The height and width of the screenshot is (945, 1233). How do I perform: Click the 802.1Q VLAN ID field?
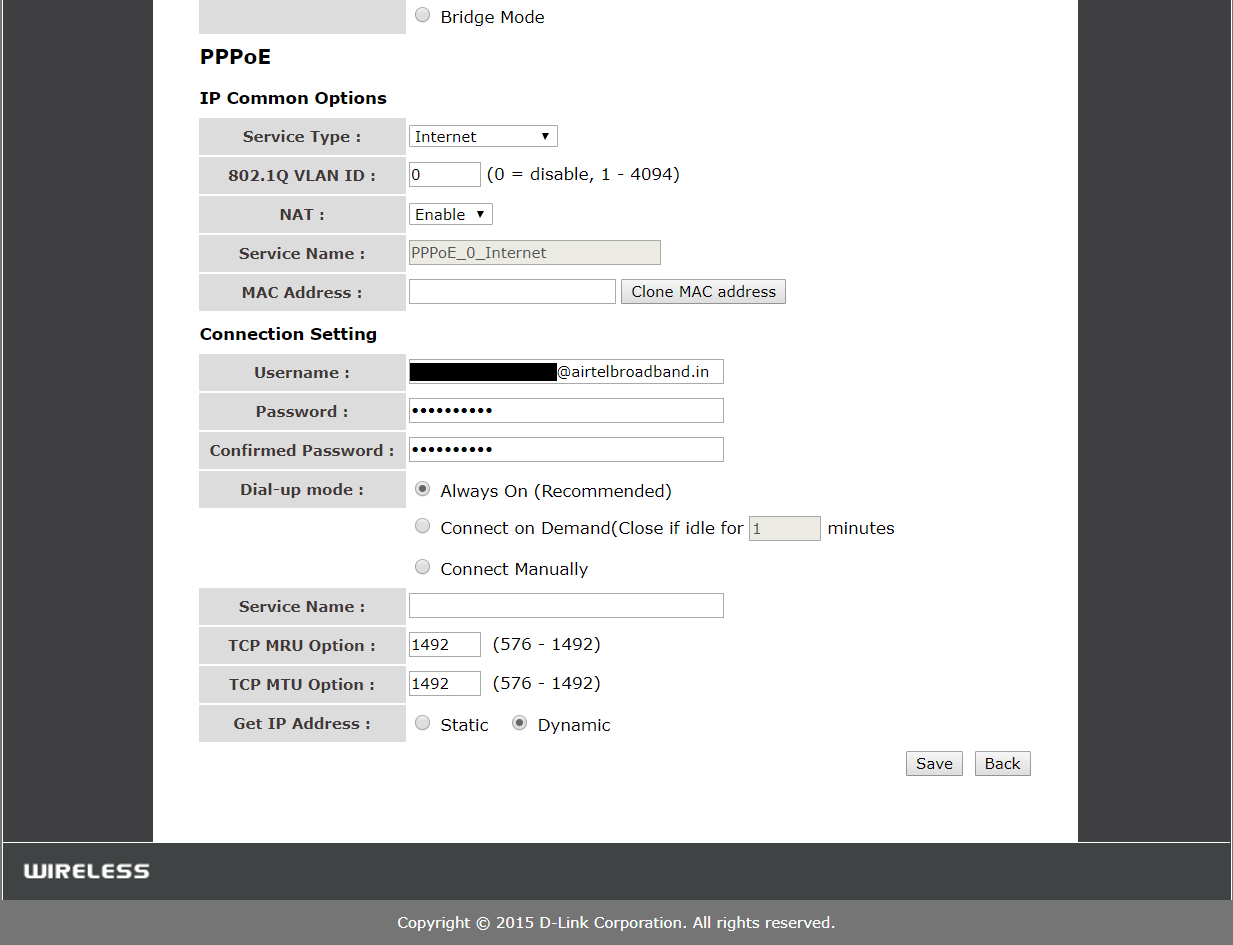[444, 175]
